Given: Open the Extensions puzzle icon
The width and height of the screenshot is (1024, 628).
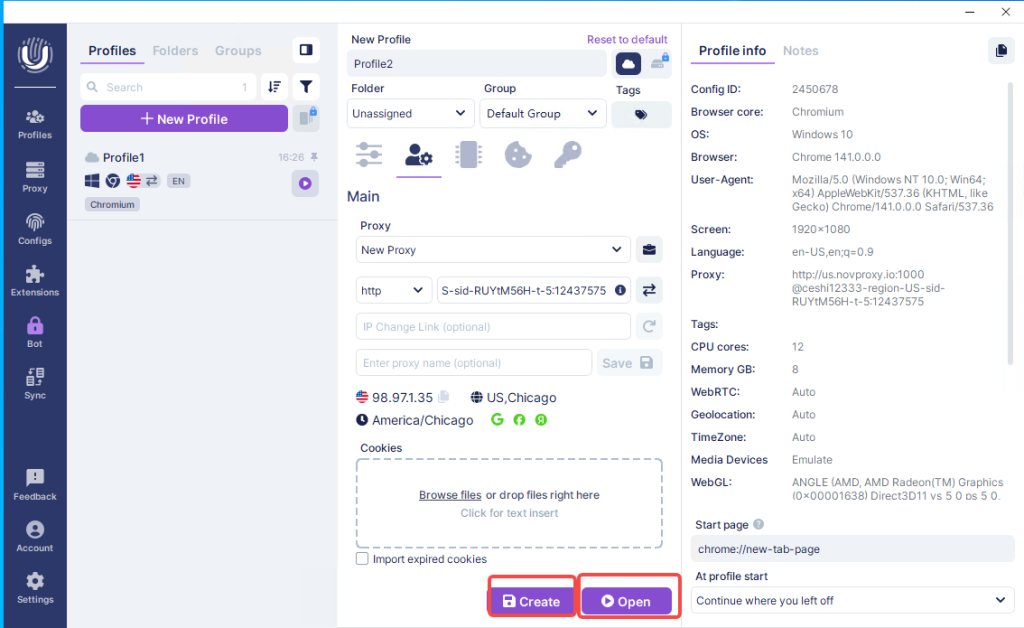Looking at the screenshot, I should pyautogui.click(x=35, y=280).
